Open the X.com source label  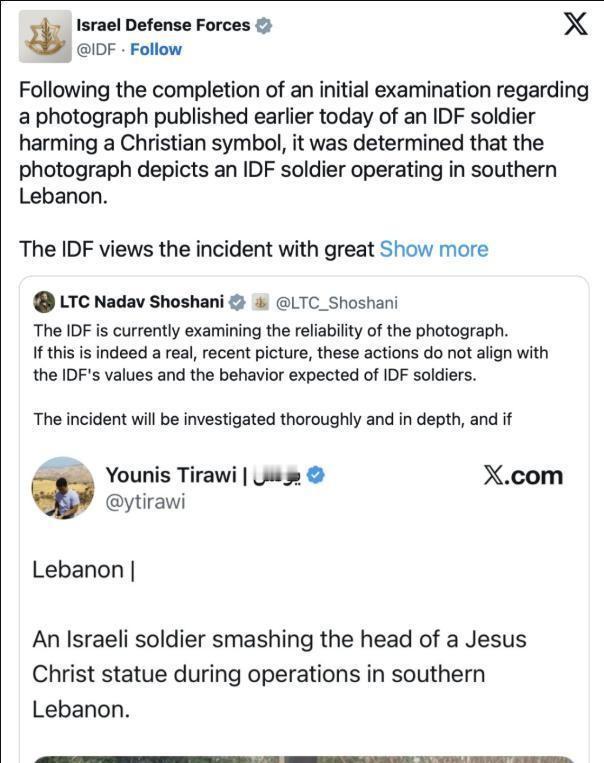click(x=523, y=475)
